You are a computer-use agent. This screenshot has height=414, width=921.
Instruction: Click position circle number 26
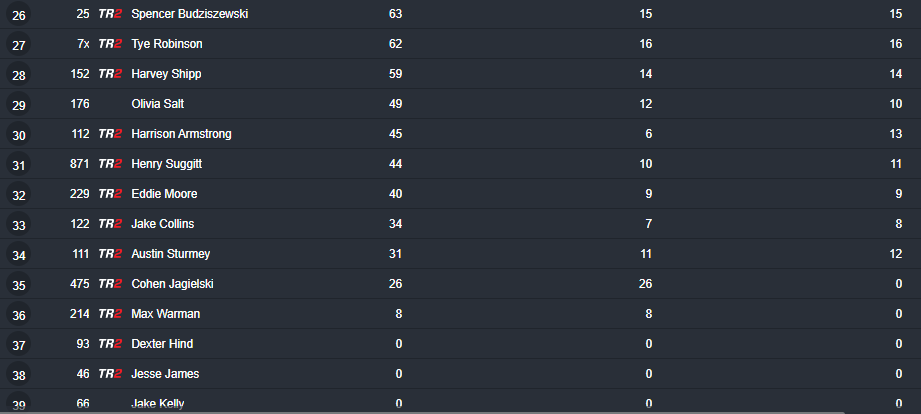click(x=19, y=15)
